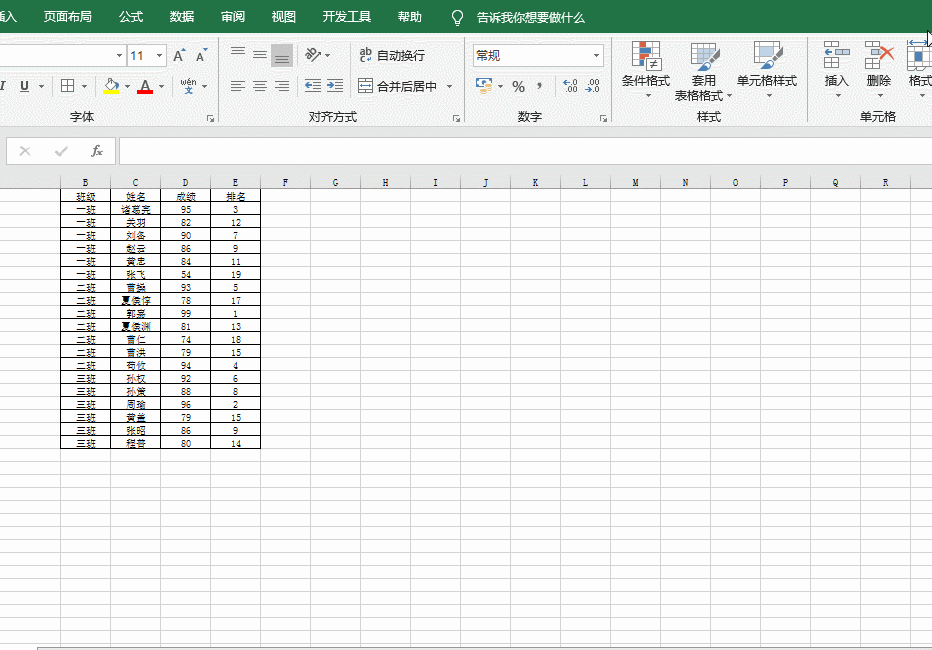The width and height of the screenshot is (932, 650).
Task: Click the formula bar cancel X
Action: pyautogui.click(x=25, y=151)
